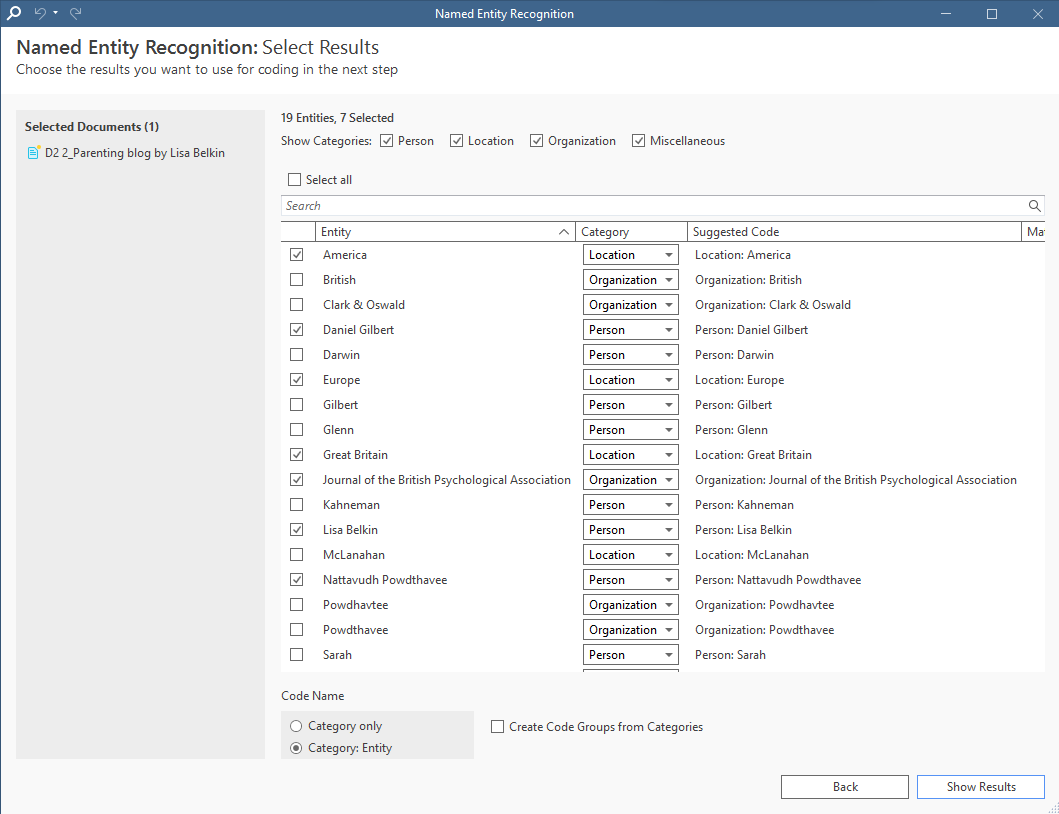Click the Show Results button
The width and height of the screenshot is (1059, 814).
tap(980, 787)
